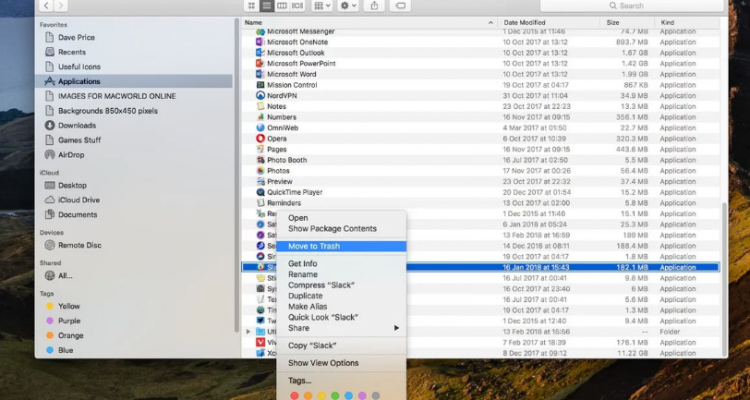
Task: Click the Pages app icon
Action: (260, 149)
